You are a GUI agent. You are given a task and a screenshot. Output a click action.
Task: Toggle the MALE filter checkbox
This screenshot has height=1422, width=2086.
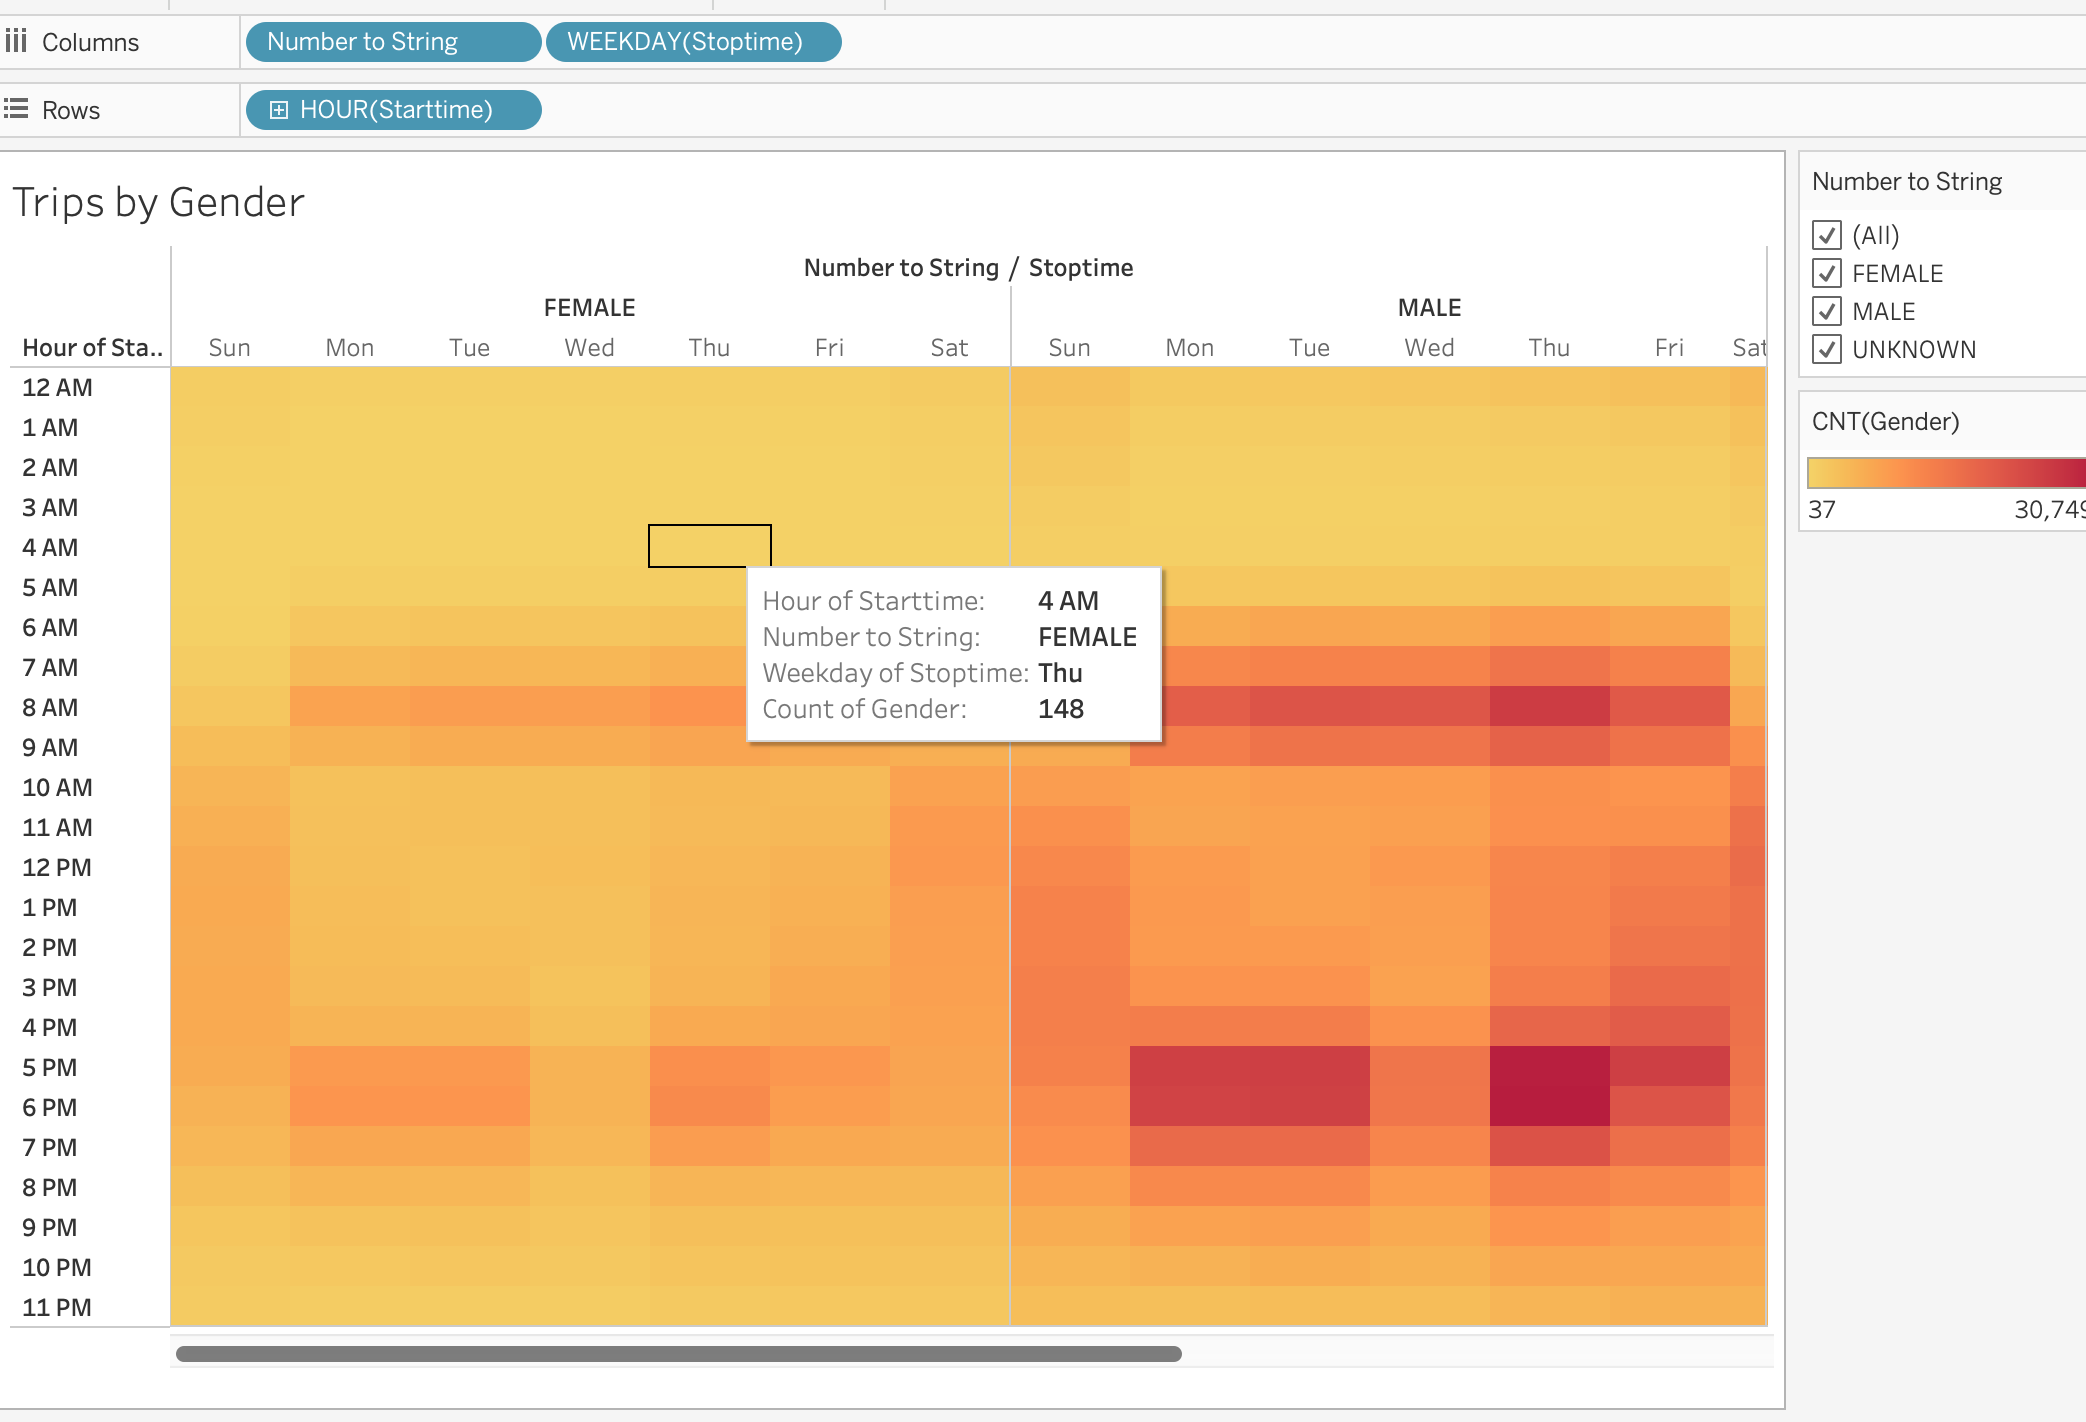point(1826,311)
